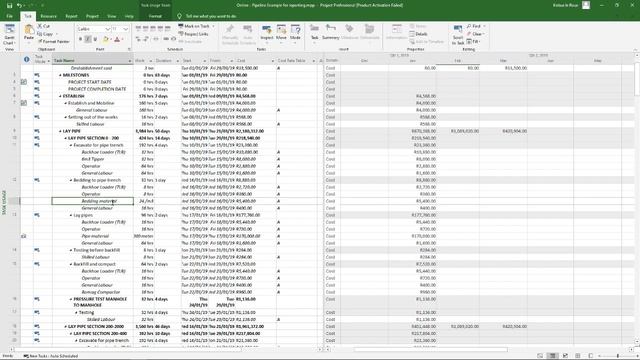This screenshot has width=640, height=360.
Task: Click the Indicators column header info icon
Action: pyautogui.click(x=27, y=60)
